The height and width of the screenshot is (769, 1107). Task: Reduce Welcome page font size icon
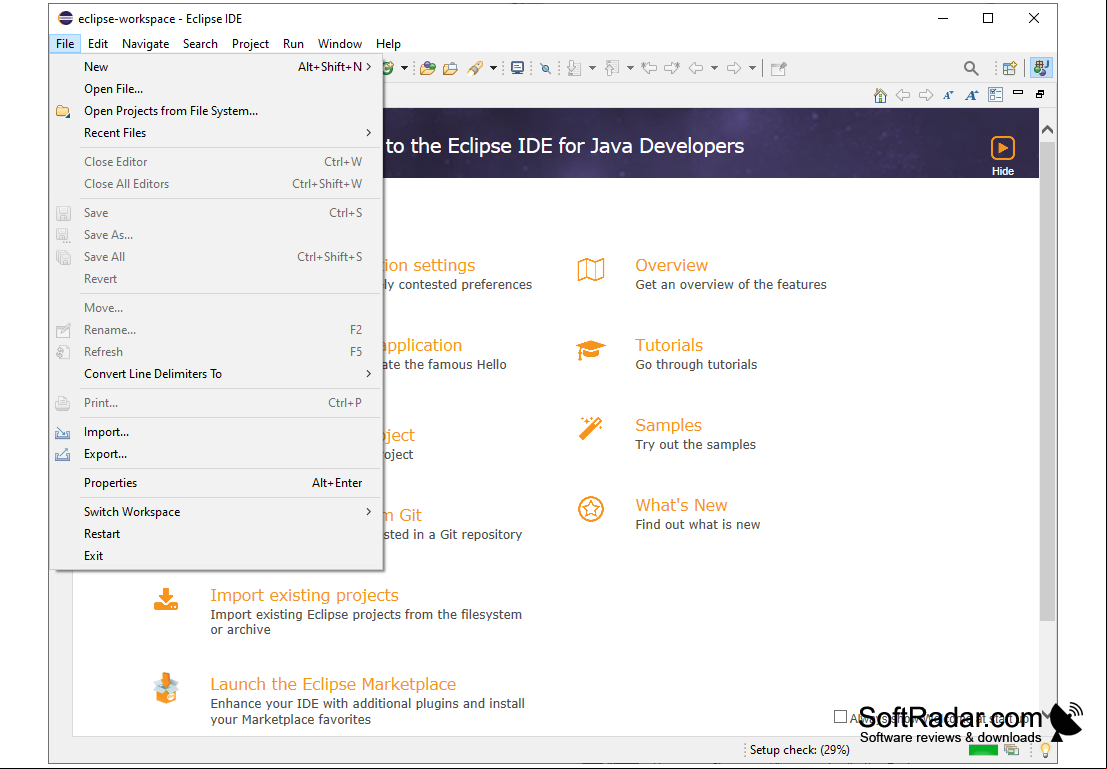click(x=948, y=95)
